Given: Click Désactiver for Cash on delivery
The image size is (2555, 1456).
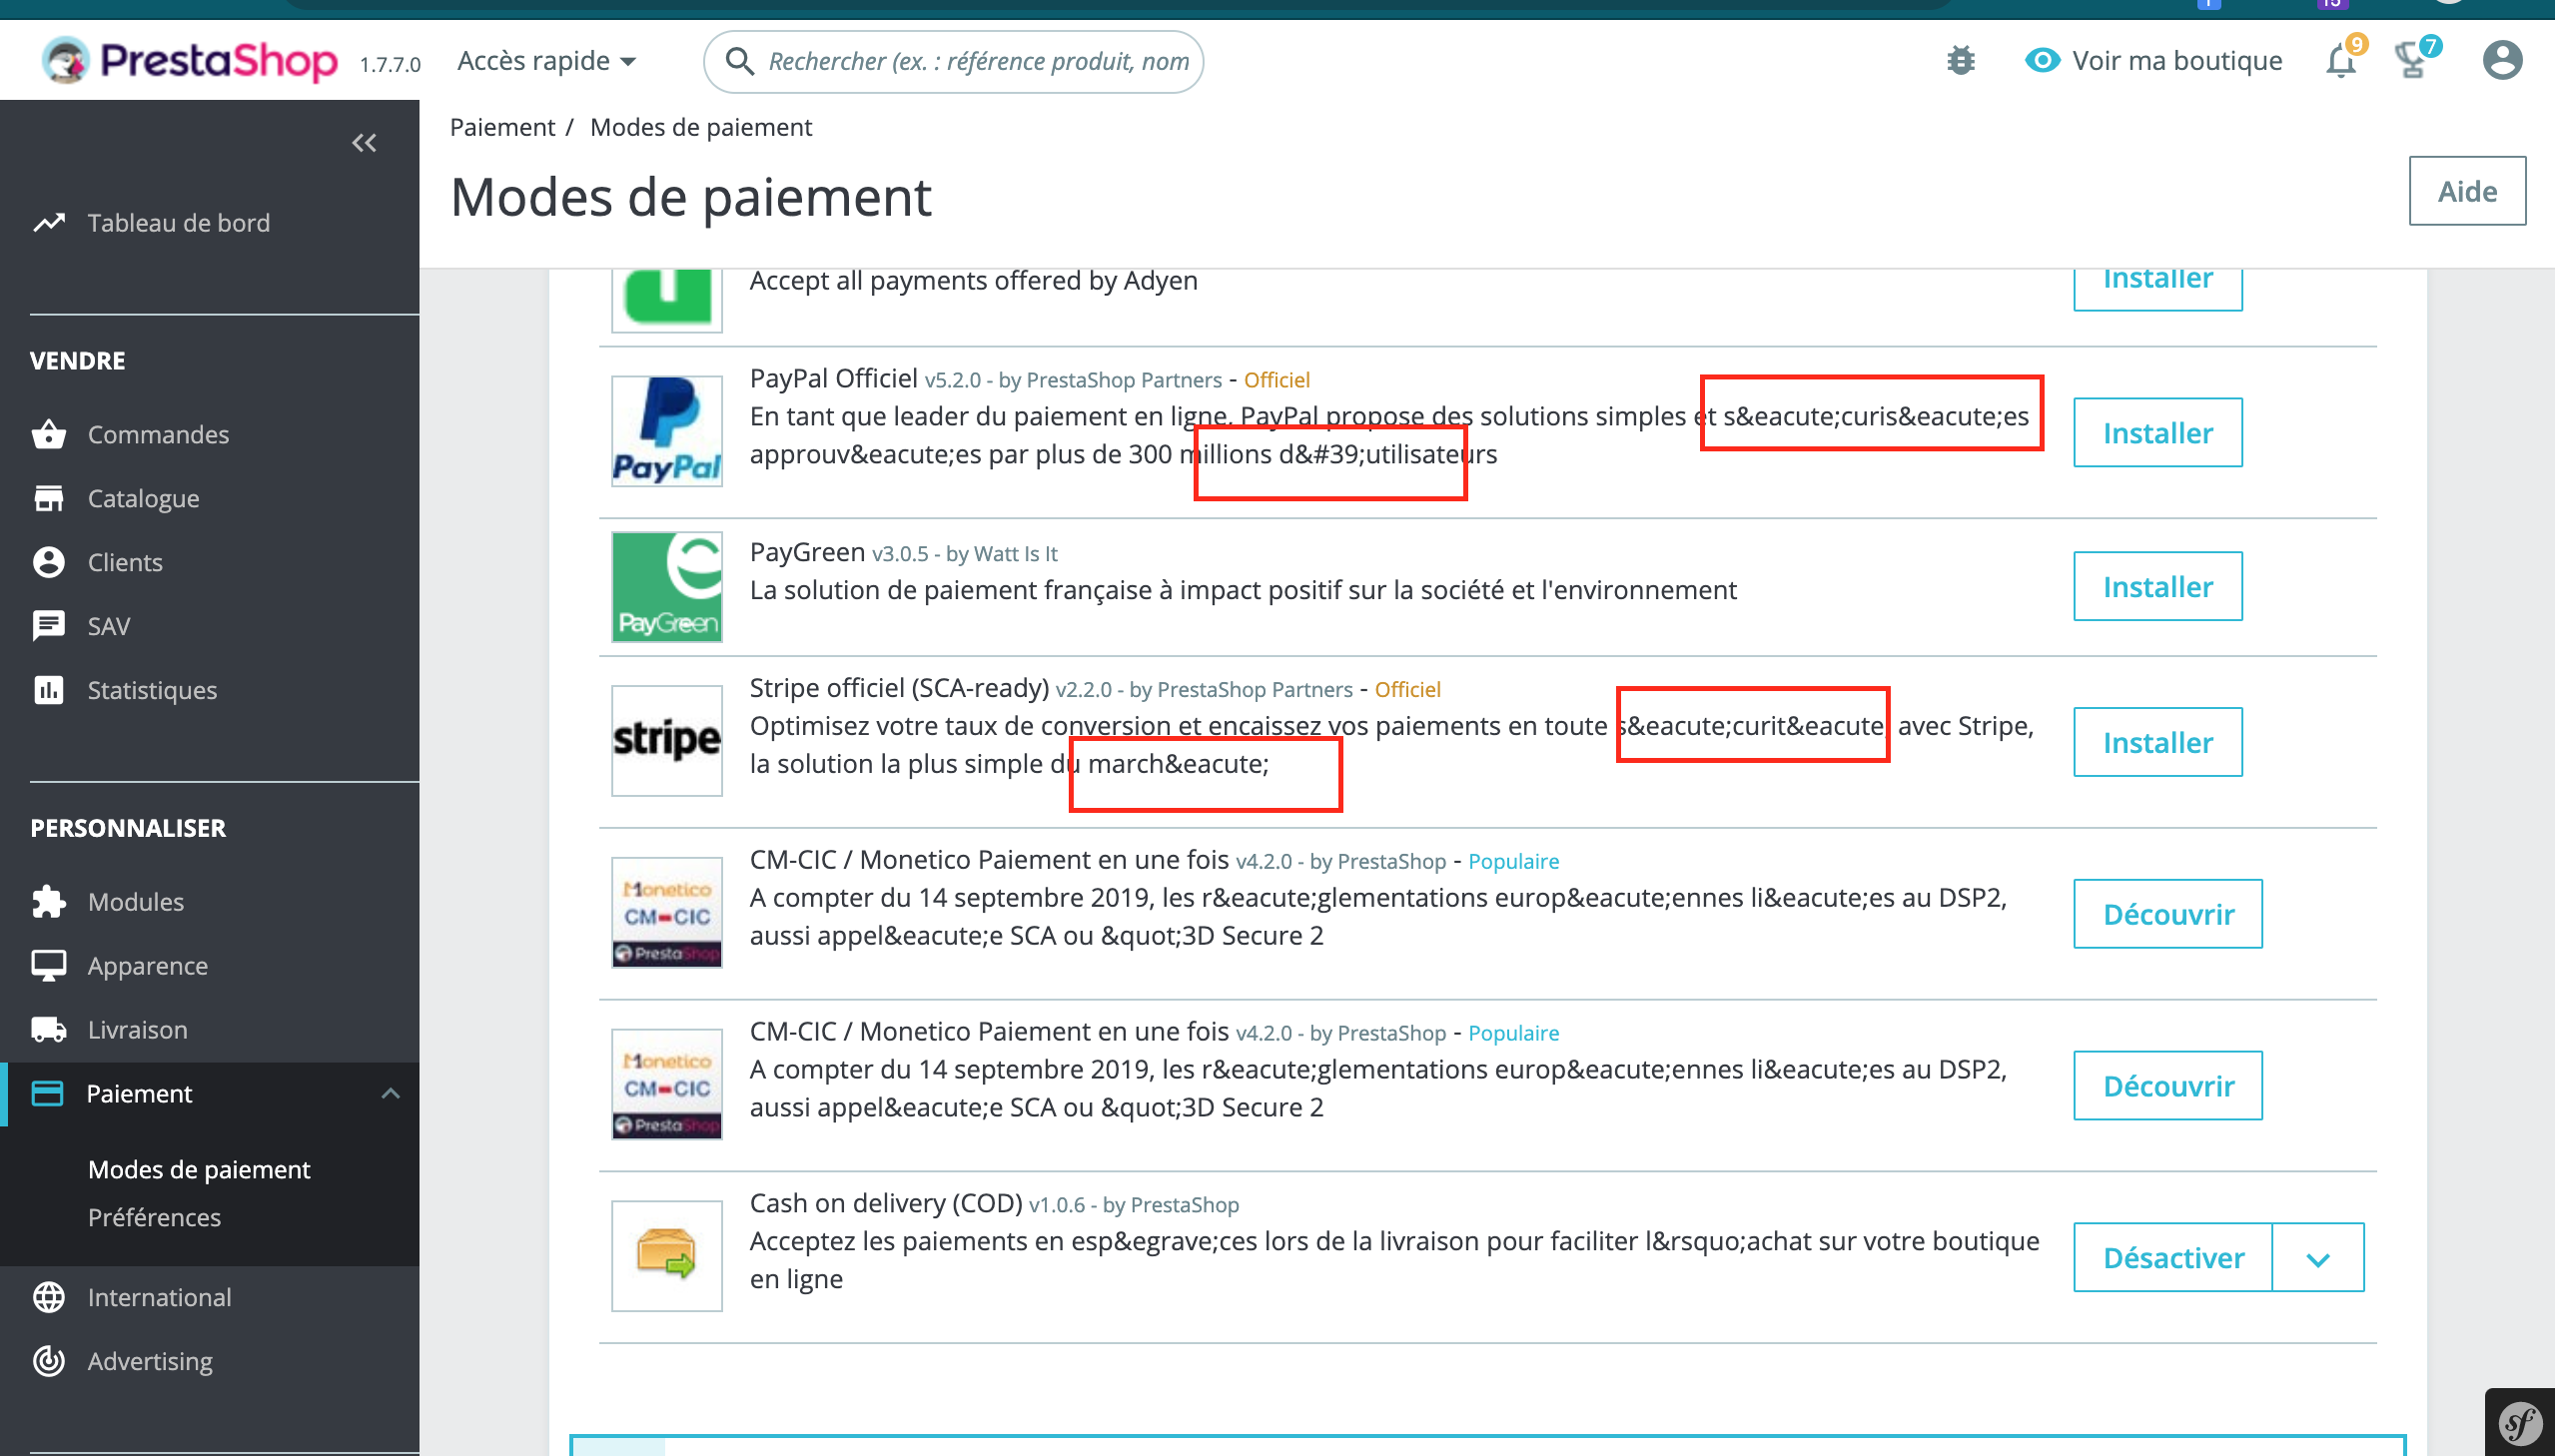Looking at the screenshot, I should (x=2172, y=1258).
